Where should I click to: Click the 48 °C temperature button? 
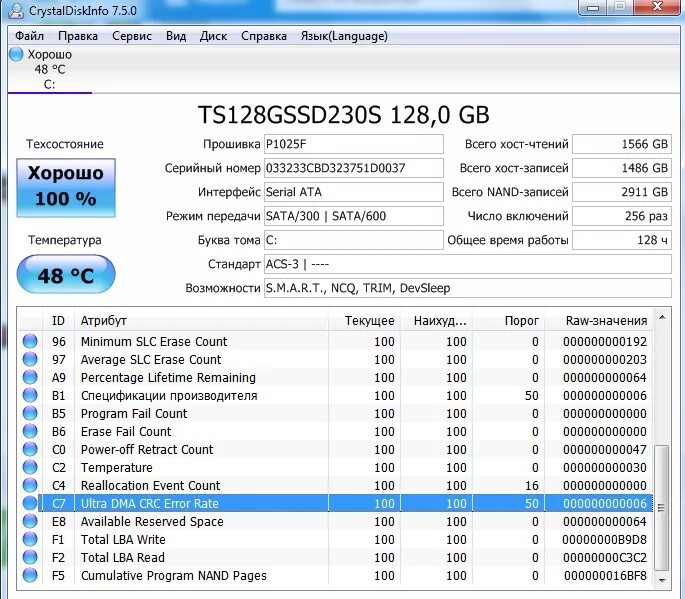click(66, 274)
